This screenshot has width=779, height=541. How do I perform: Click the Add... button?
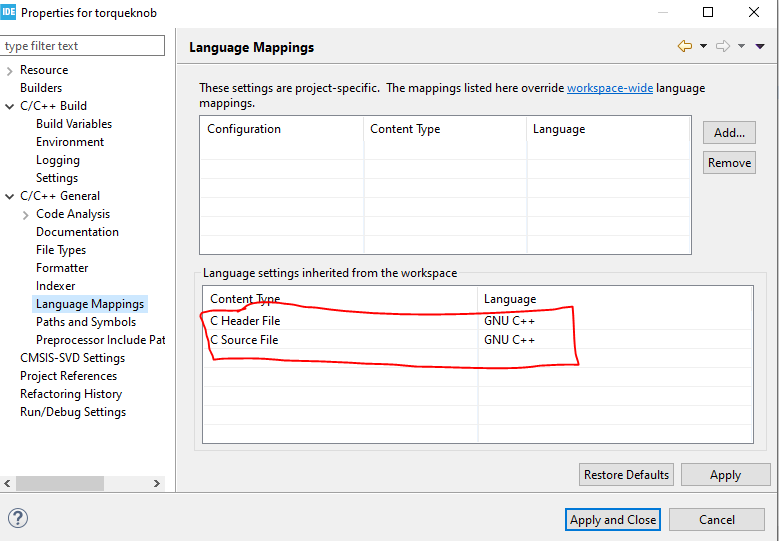729,133
